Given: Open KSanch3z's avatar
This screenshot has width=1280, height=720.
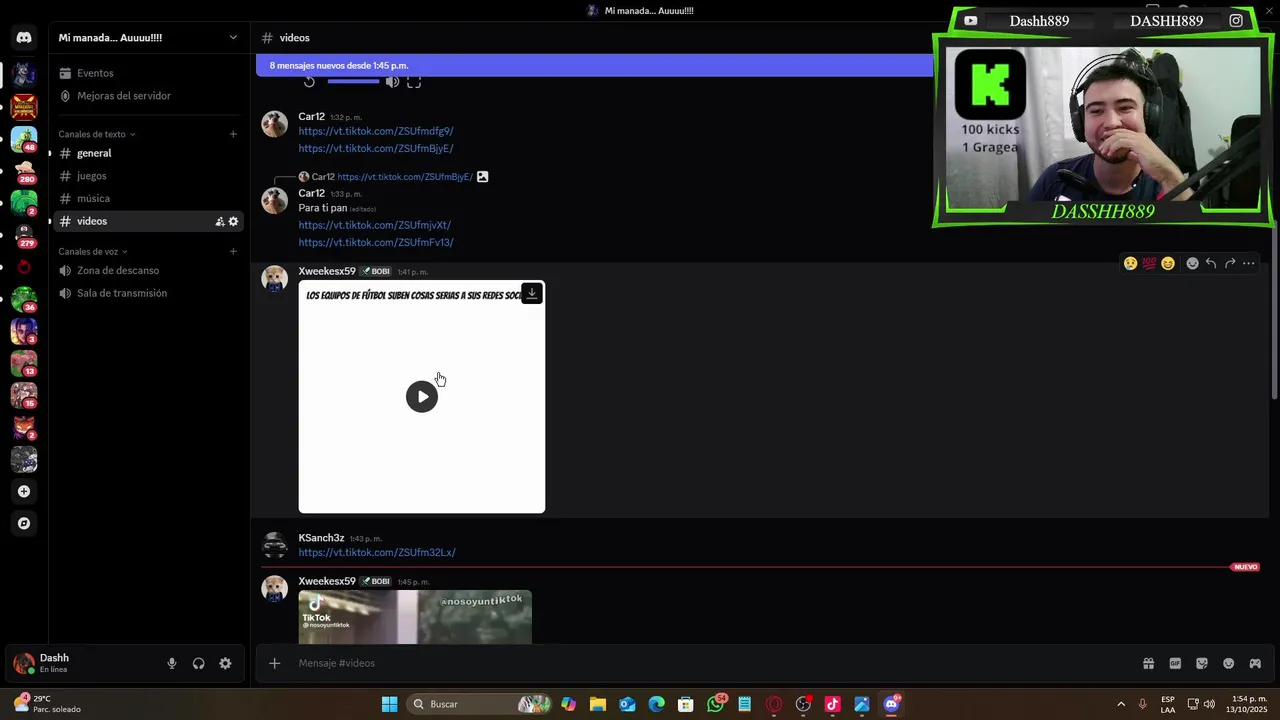Looking at the screenshot, I should click(274, 545).
